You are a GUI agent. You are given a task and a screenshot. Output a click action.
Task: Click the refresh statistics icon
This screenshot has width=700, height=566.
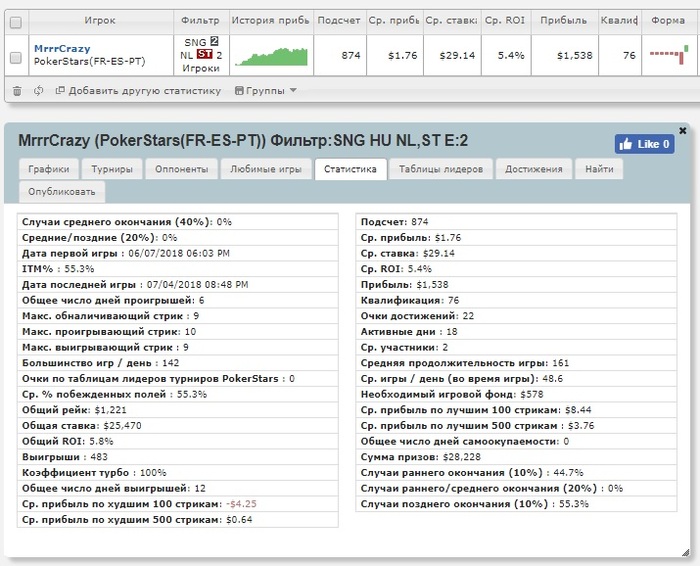(x=39, y=91)
